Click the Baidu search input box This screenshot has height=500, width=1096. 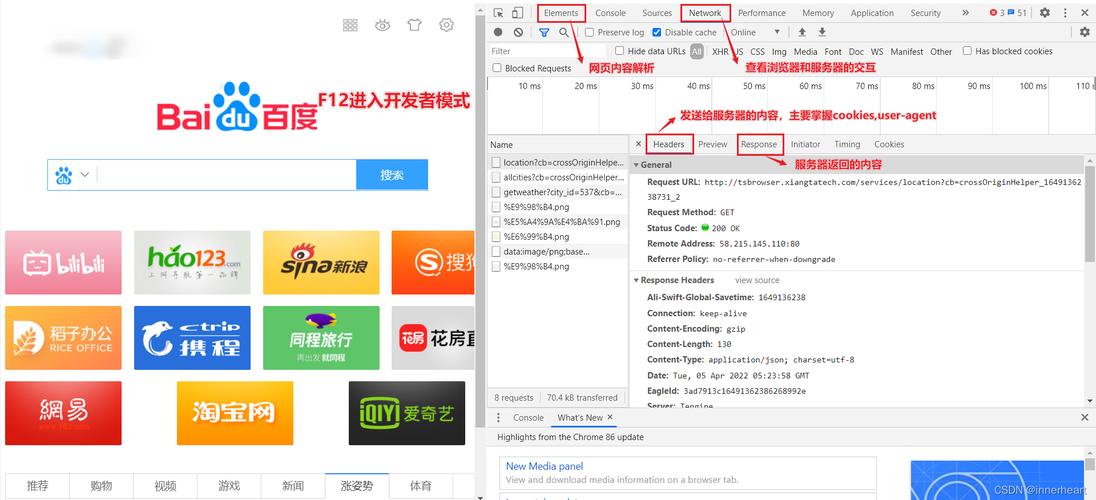pos(226,175)
